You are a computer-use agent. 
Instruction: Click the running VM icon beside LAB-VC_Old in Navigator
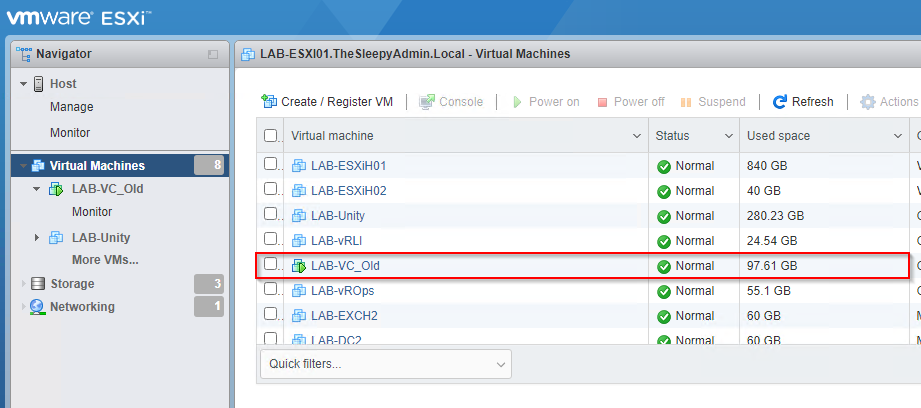point(56,189)
